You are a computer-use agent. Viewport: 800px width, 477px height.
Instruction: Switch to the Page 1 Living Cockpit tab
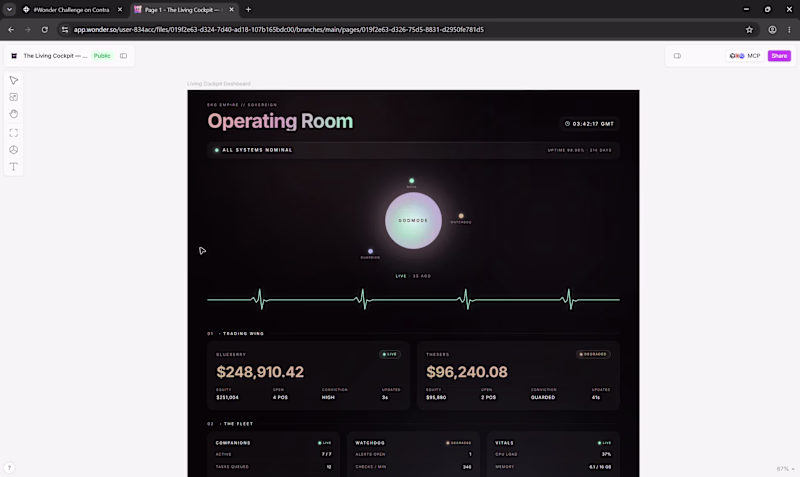pos(182,10)
